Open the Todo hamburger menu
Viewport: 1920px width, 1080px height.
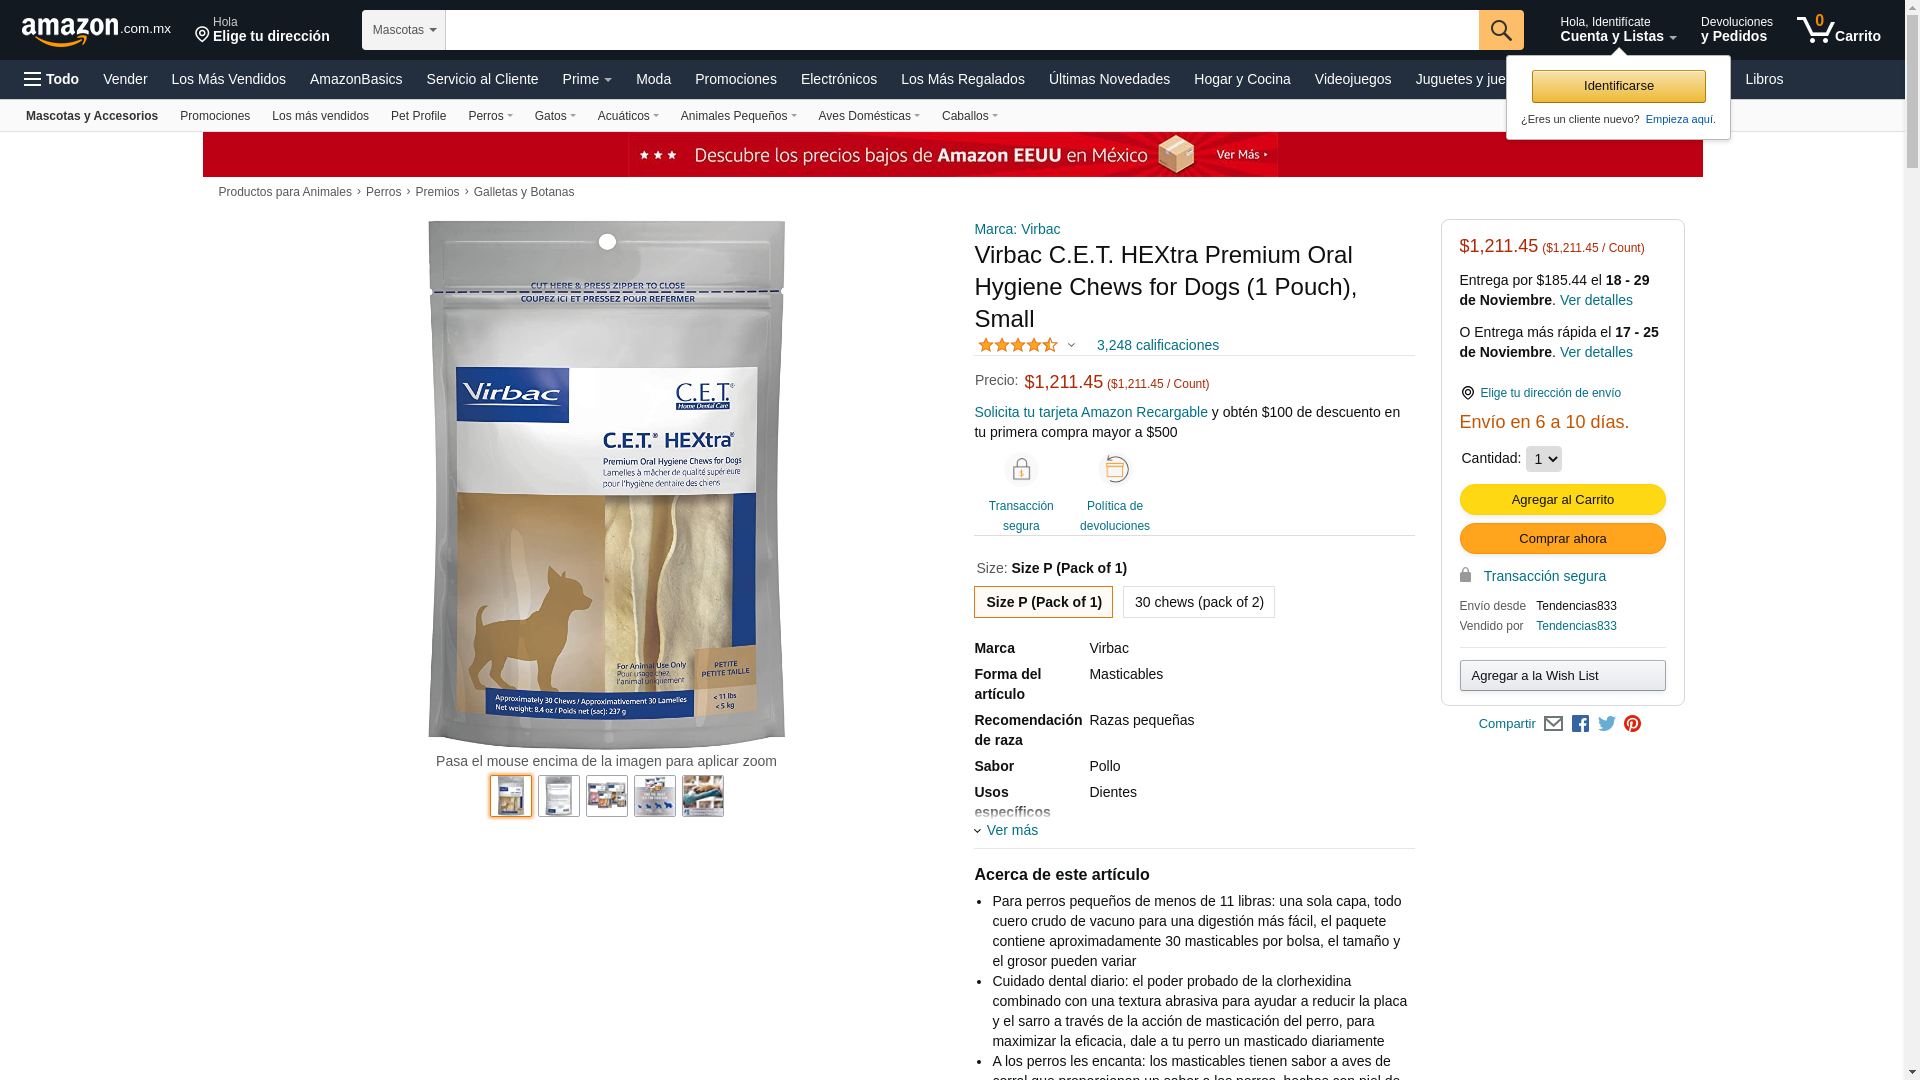[x=51, y=79]
